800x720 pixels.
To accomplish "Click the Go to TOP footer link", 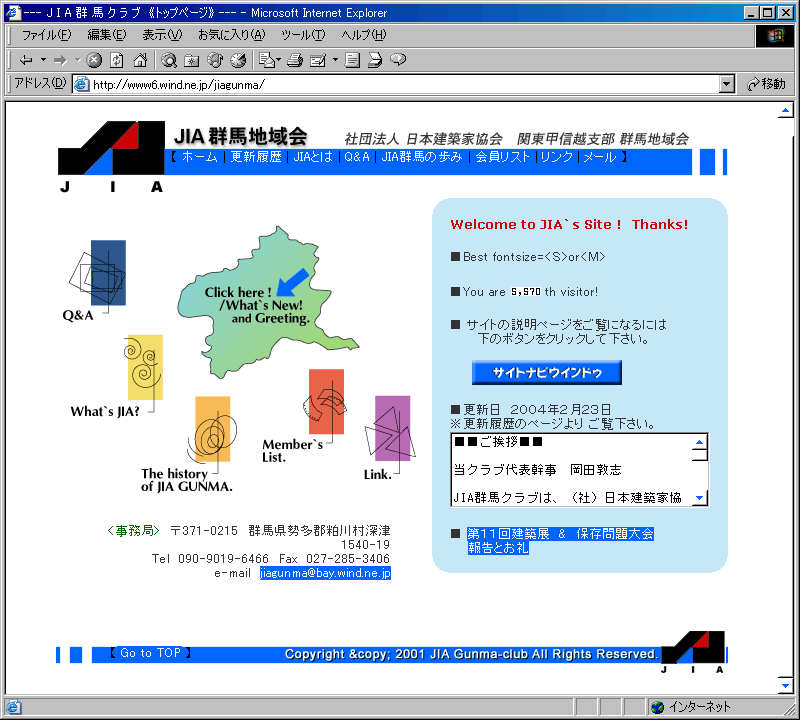I will tap(151, 653).
